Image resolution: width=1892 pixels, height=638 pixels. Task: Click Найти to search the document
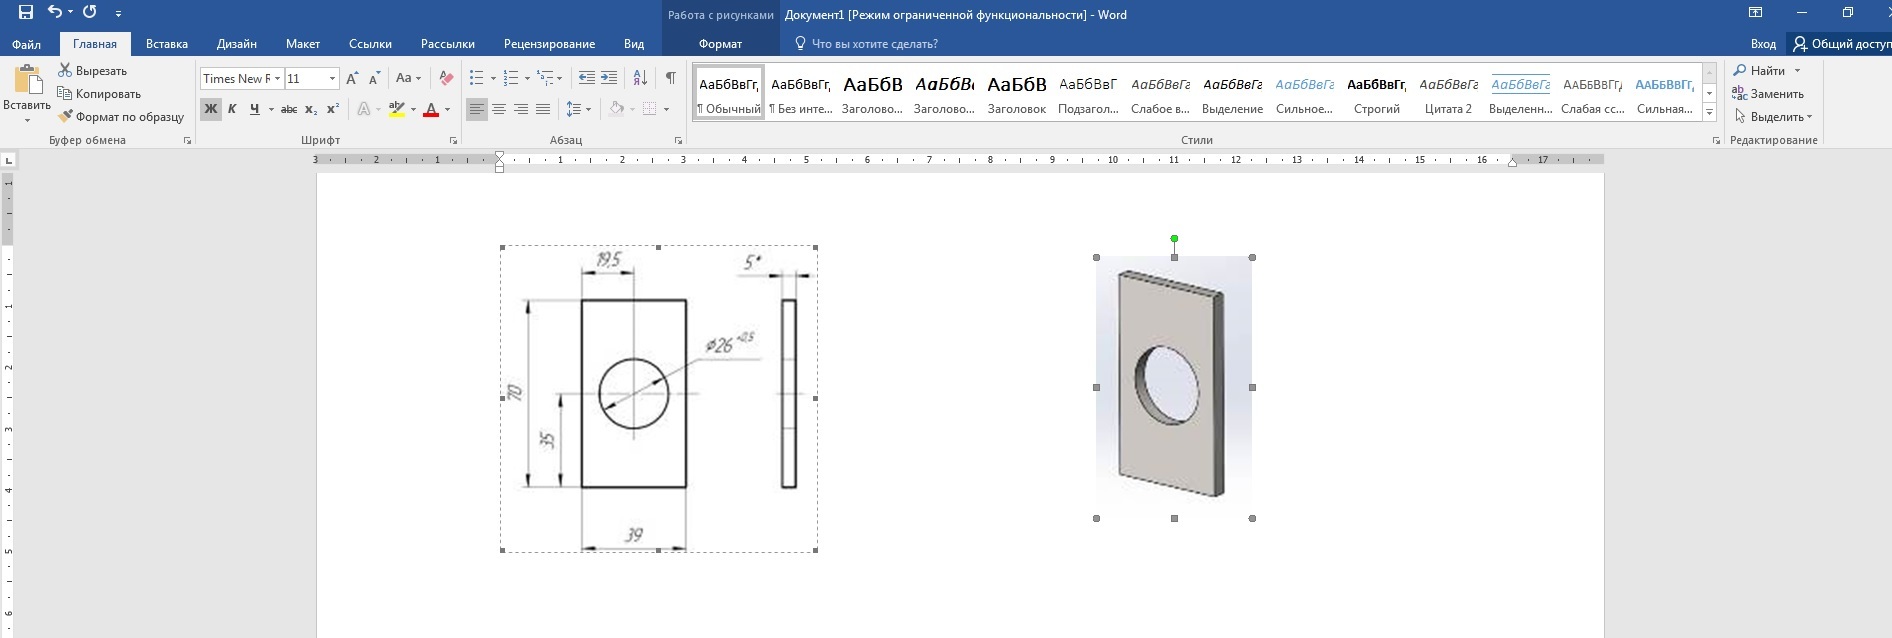1767,71
